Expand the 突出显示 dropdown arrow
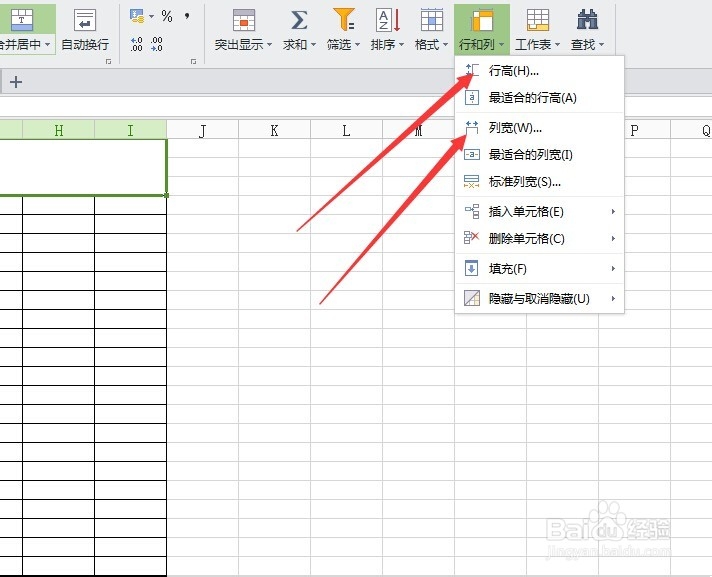Viewport: 712px width, 577px height. click(270, 44)
